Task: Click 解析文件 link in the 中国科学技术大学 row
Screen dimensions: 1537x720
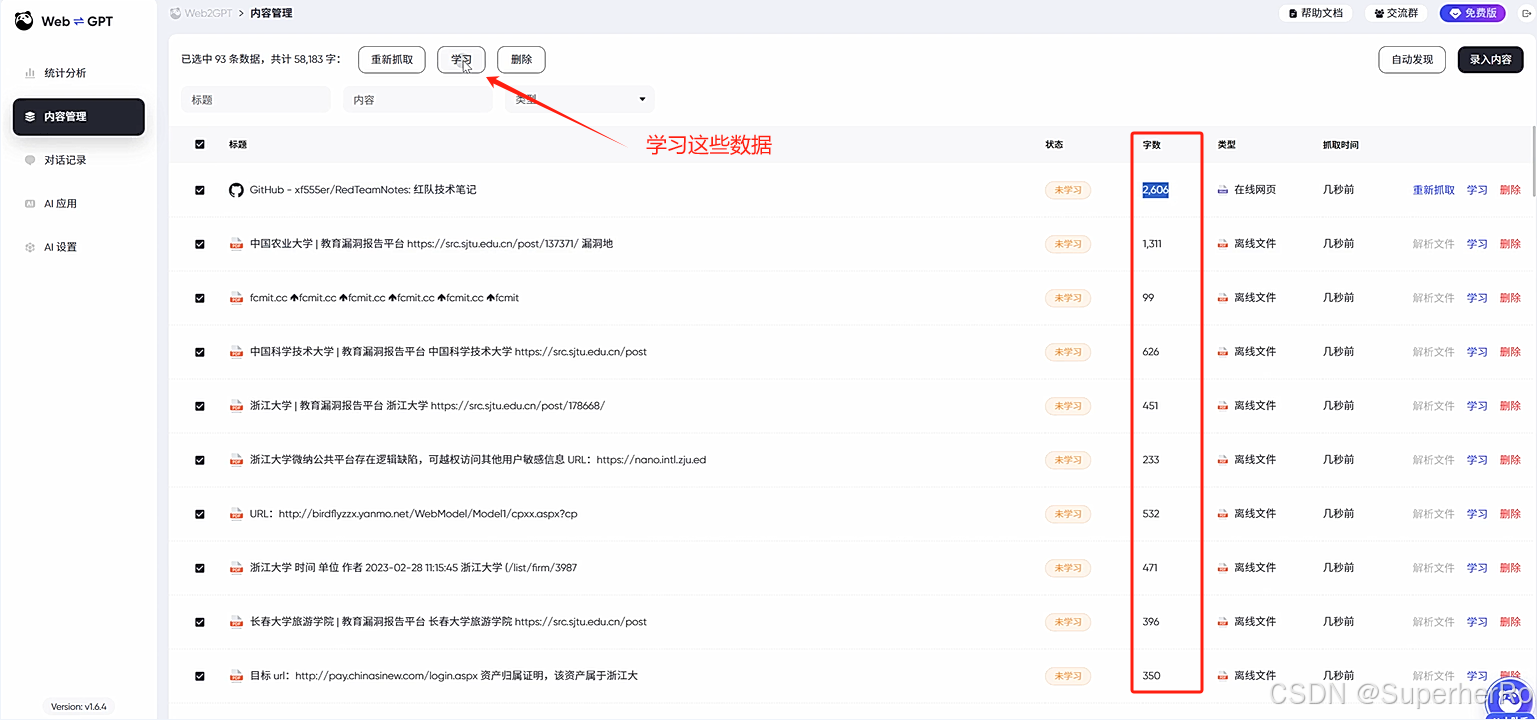Action: pos(1433,352)
